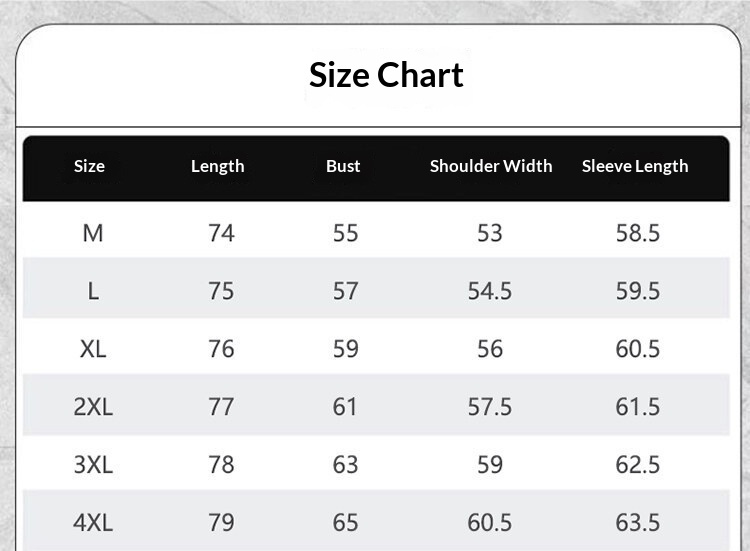Click the 3XL size row label
The width and height of the screenshot is (750, 551).
click(x=93, y=465)
